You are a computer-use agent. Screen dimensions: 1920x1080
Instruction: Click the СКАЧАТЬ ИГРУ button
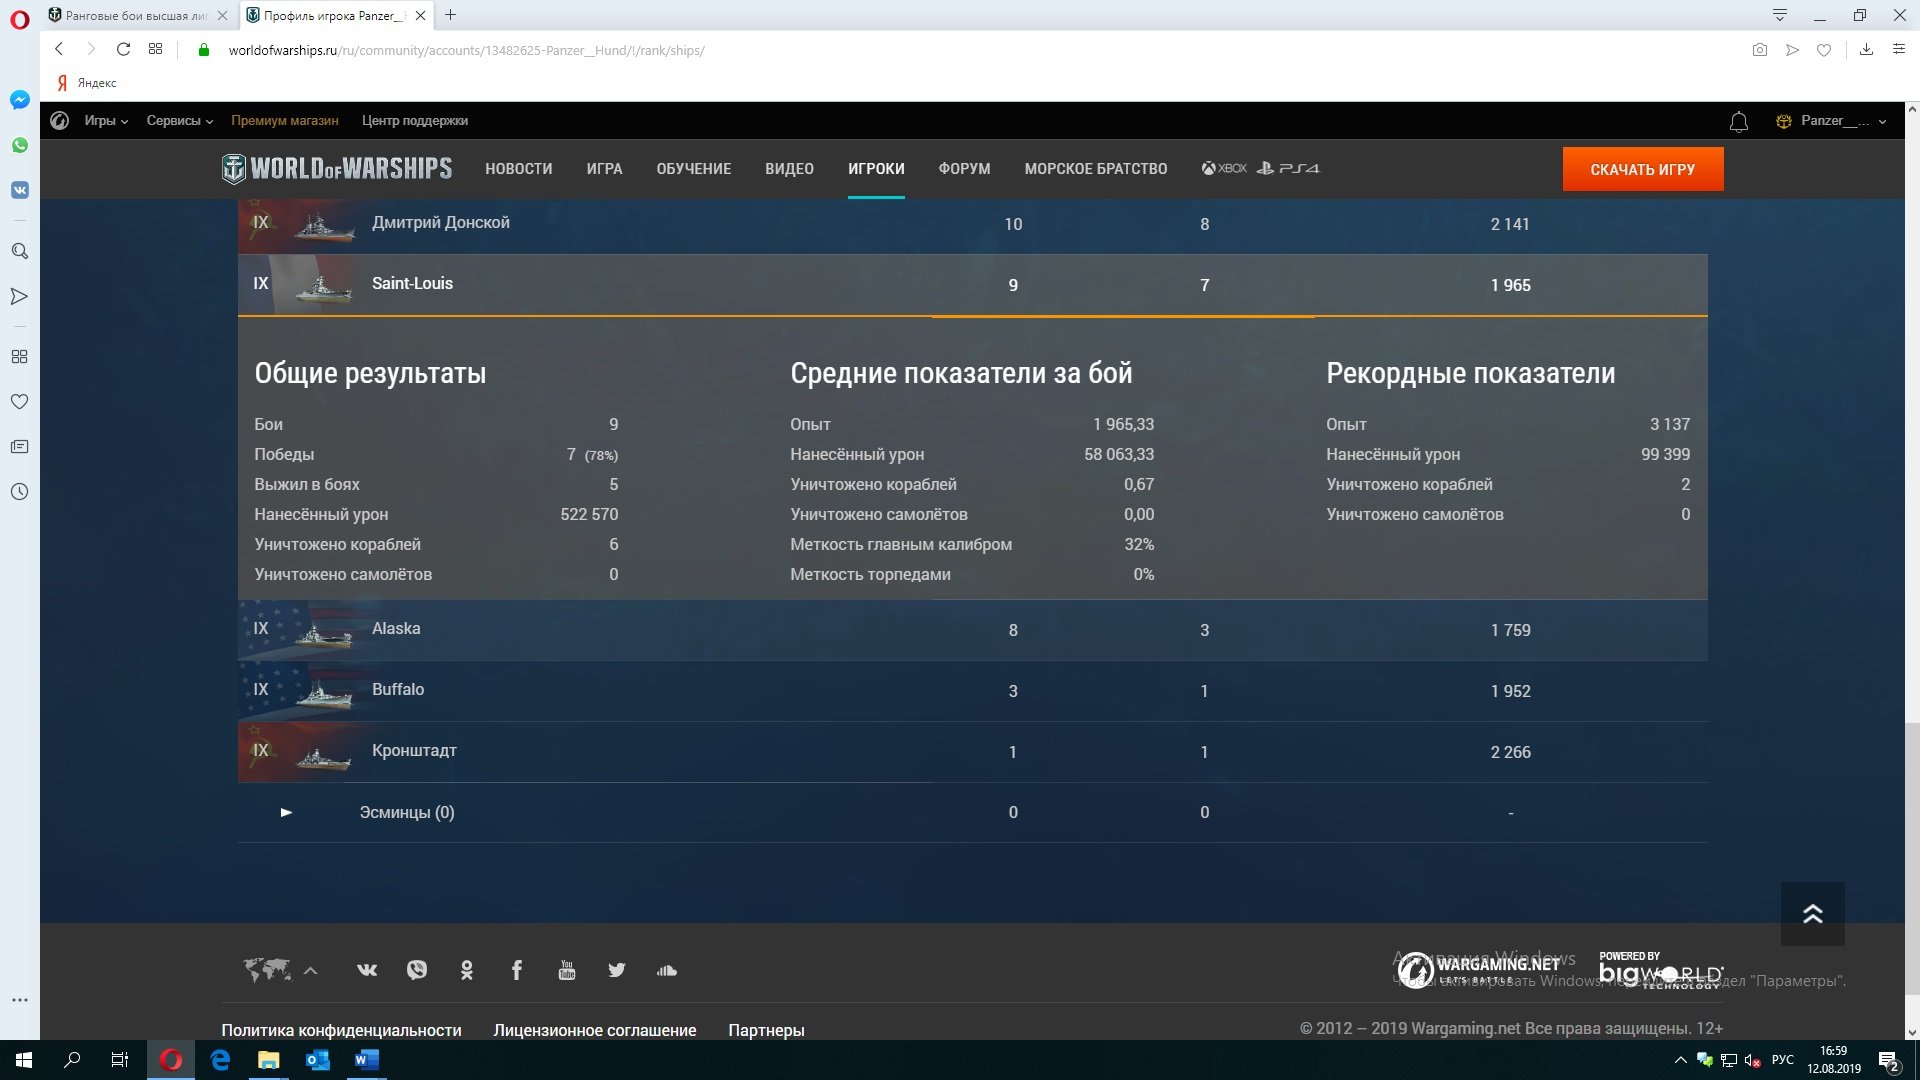pyautogui.click(x=1643, y=169)
